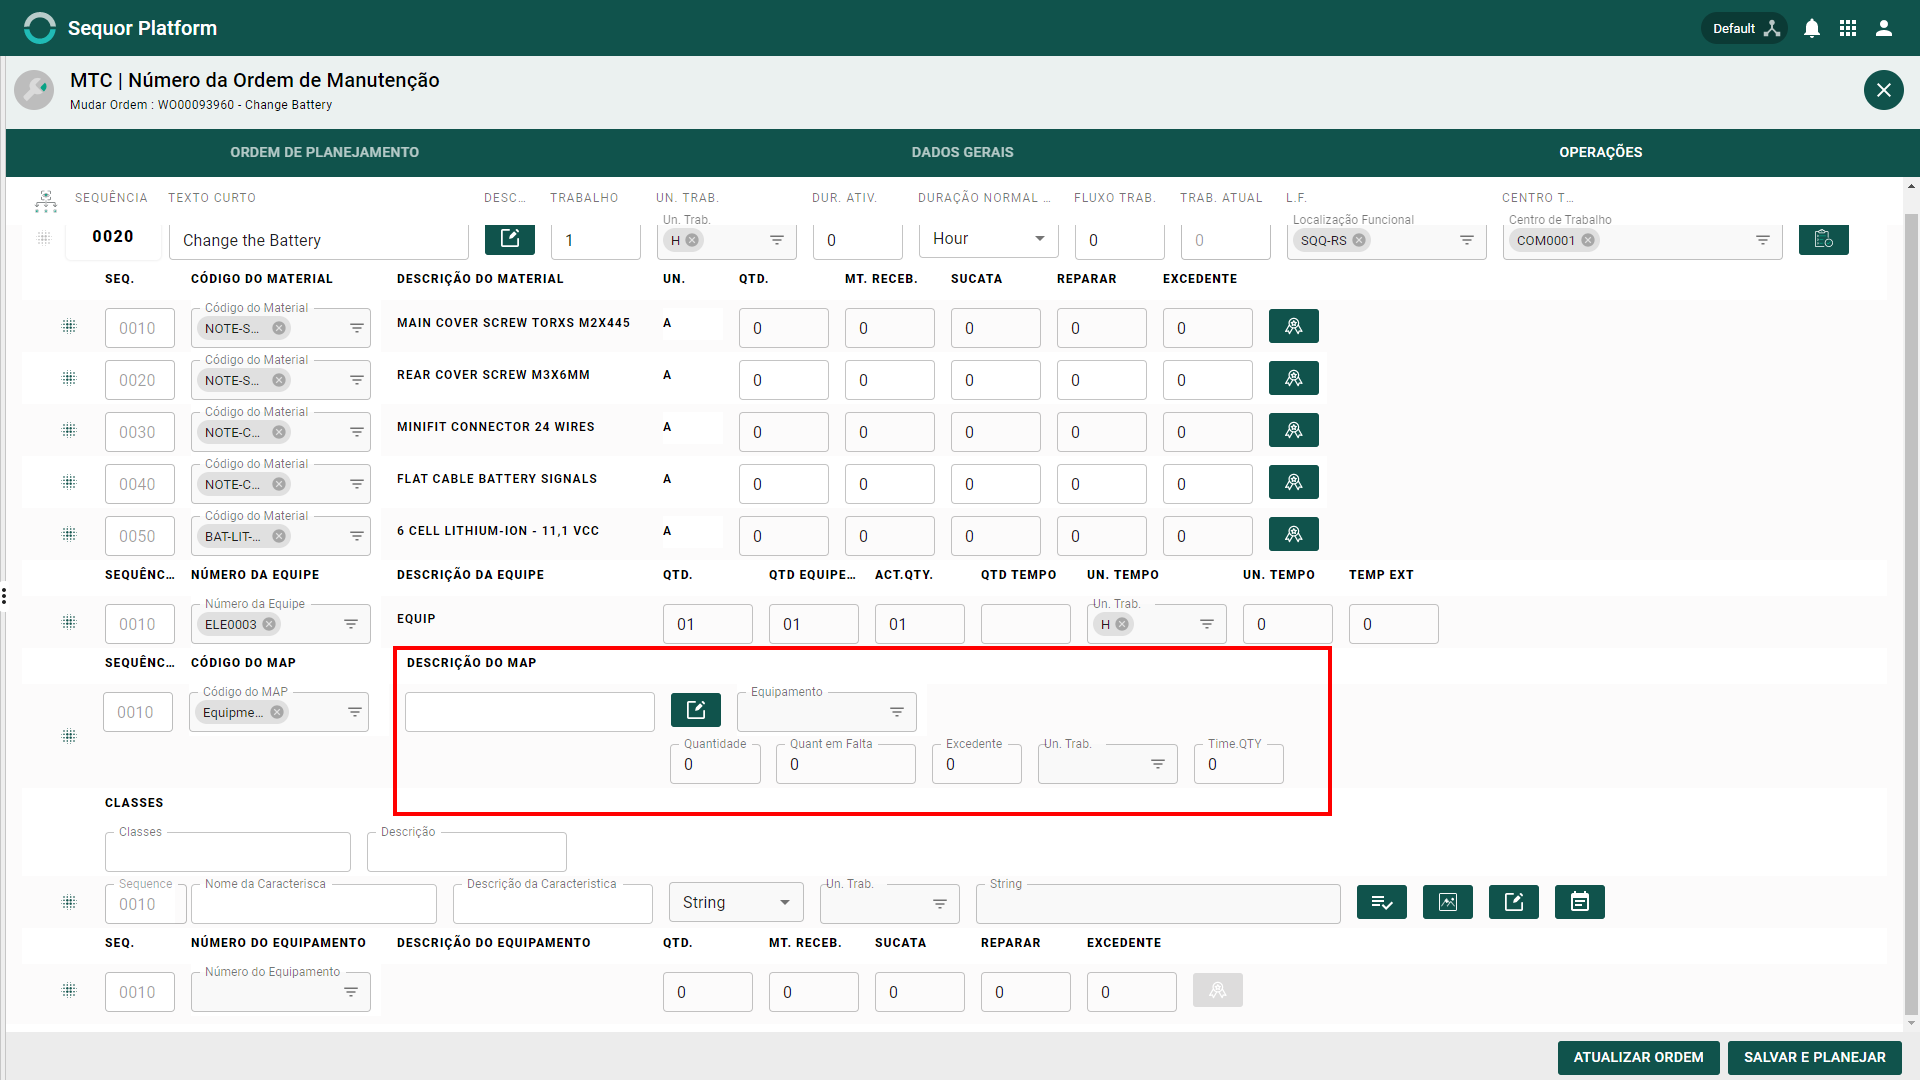Close the maintenance order panel
This screenshot has height=1080, width=1920.
coord(1883,90)
